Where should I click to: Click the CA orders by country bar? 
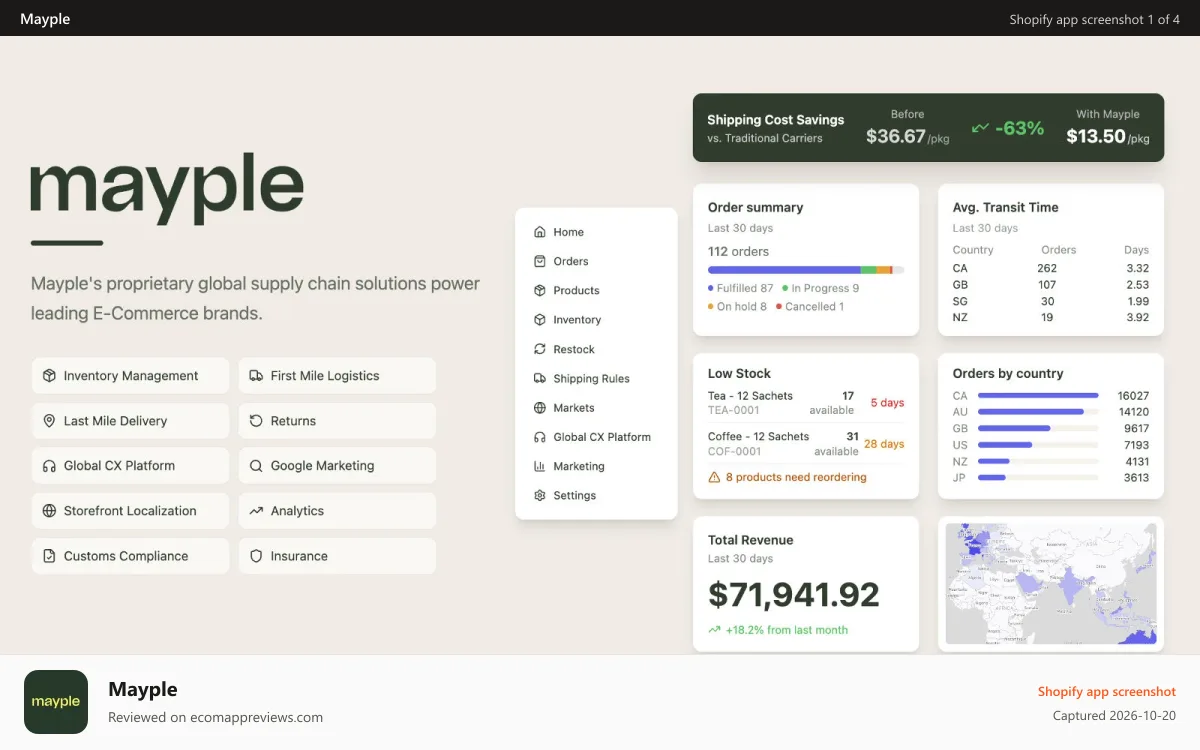(x=1038, y=396)
